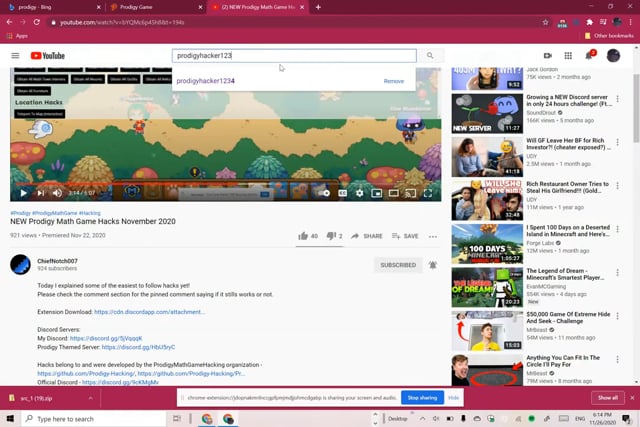This screenshot has width=640, height=427.
Task: Dislike the video
Action: point(334,236)
